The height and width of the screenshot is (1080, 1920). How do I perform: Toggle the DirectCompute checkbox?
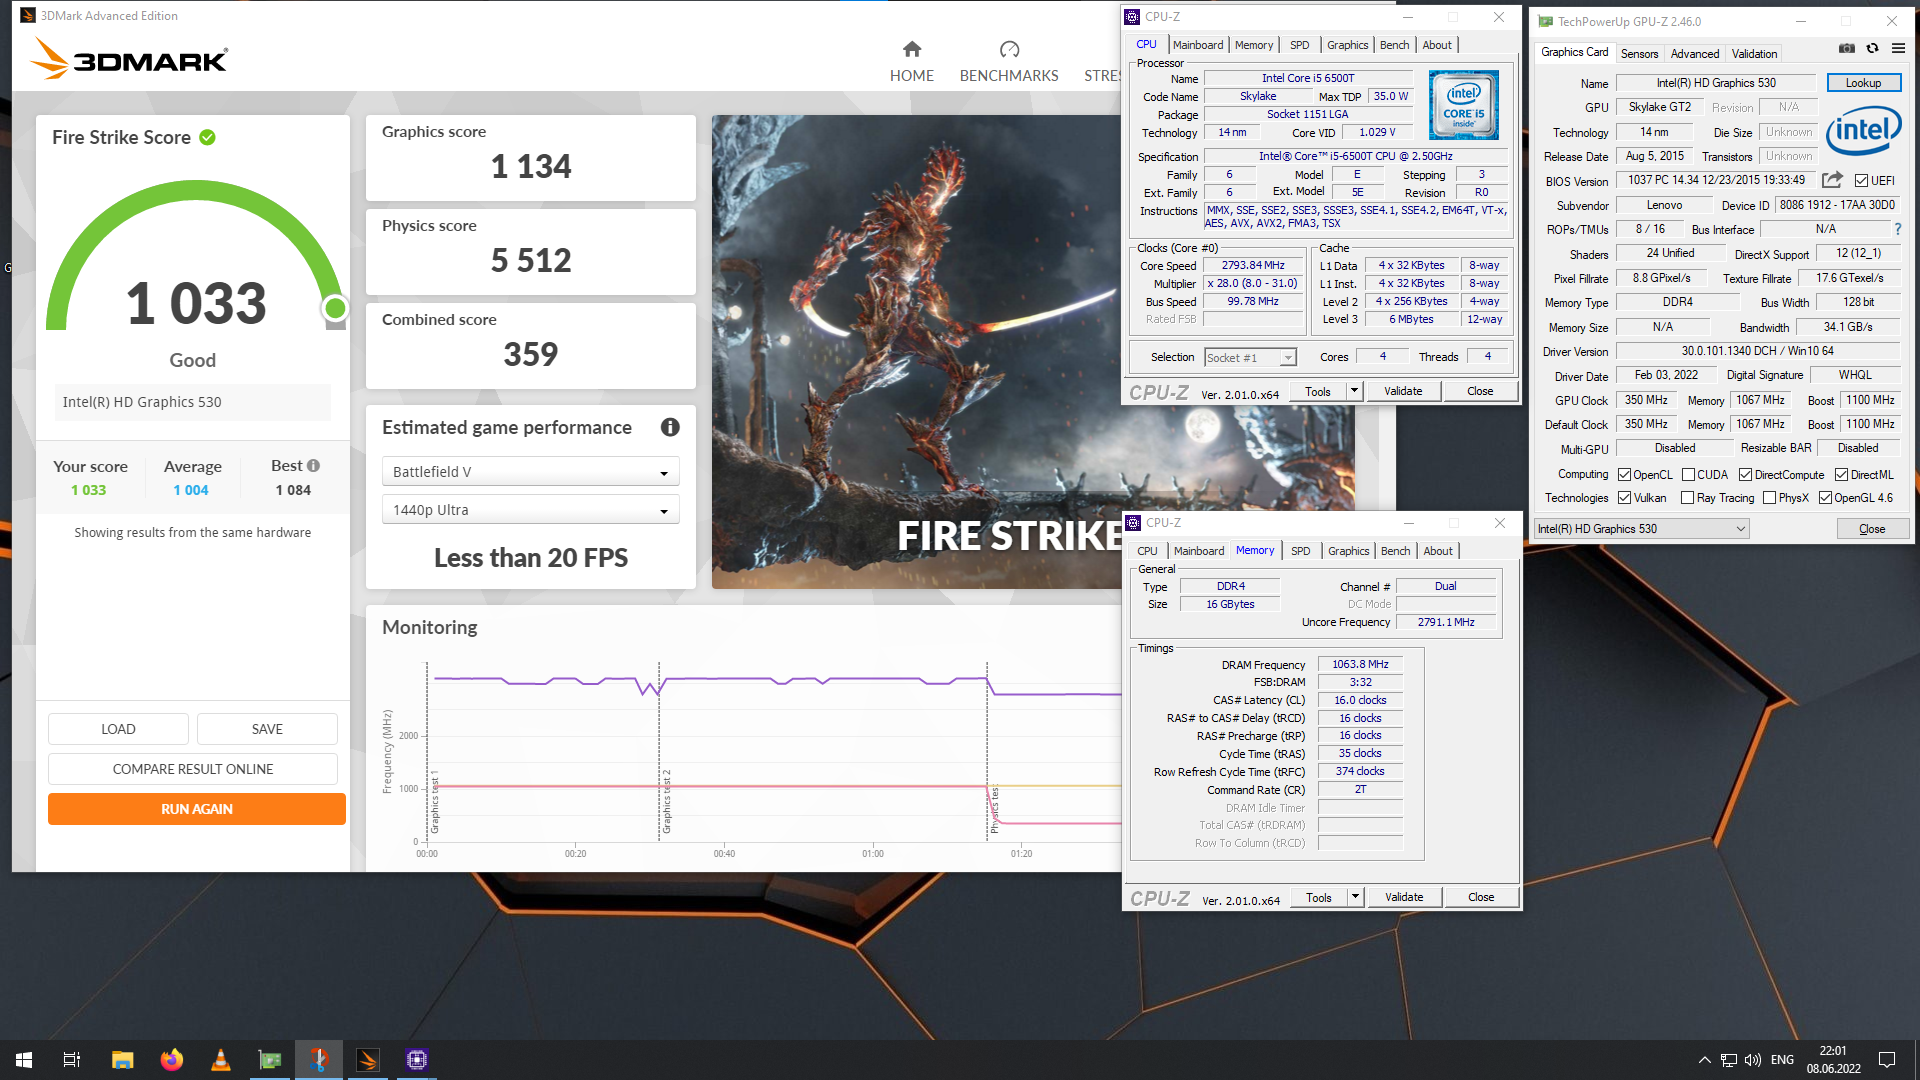[1746, 475]
